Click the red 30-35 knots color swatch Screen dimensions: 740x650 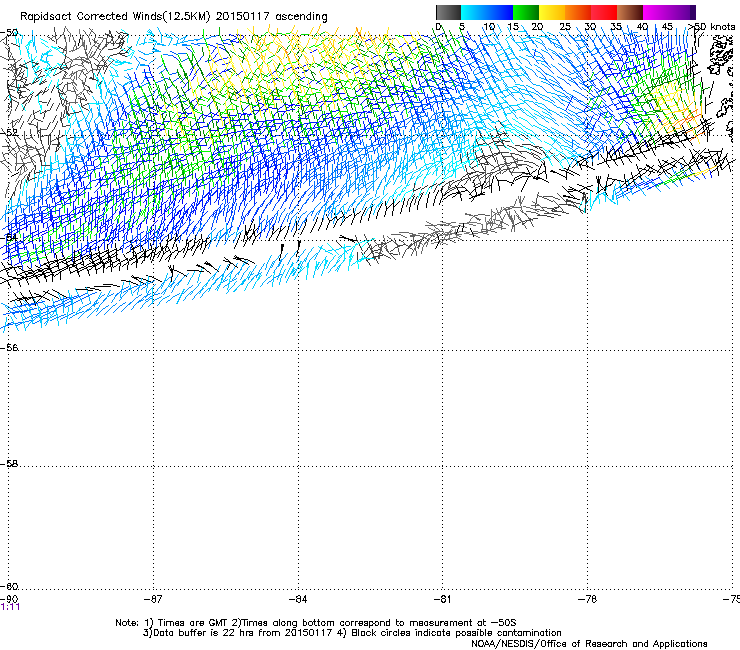604,12
